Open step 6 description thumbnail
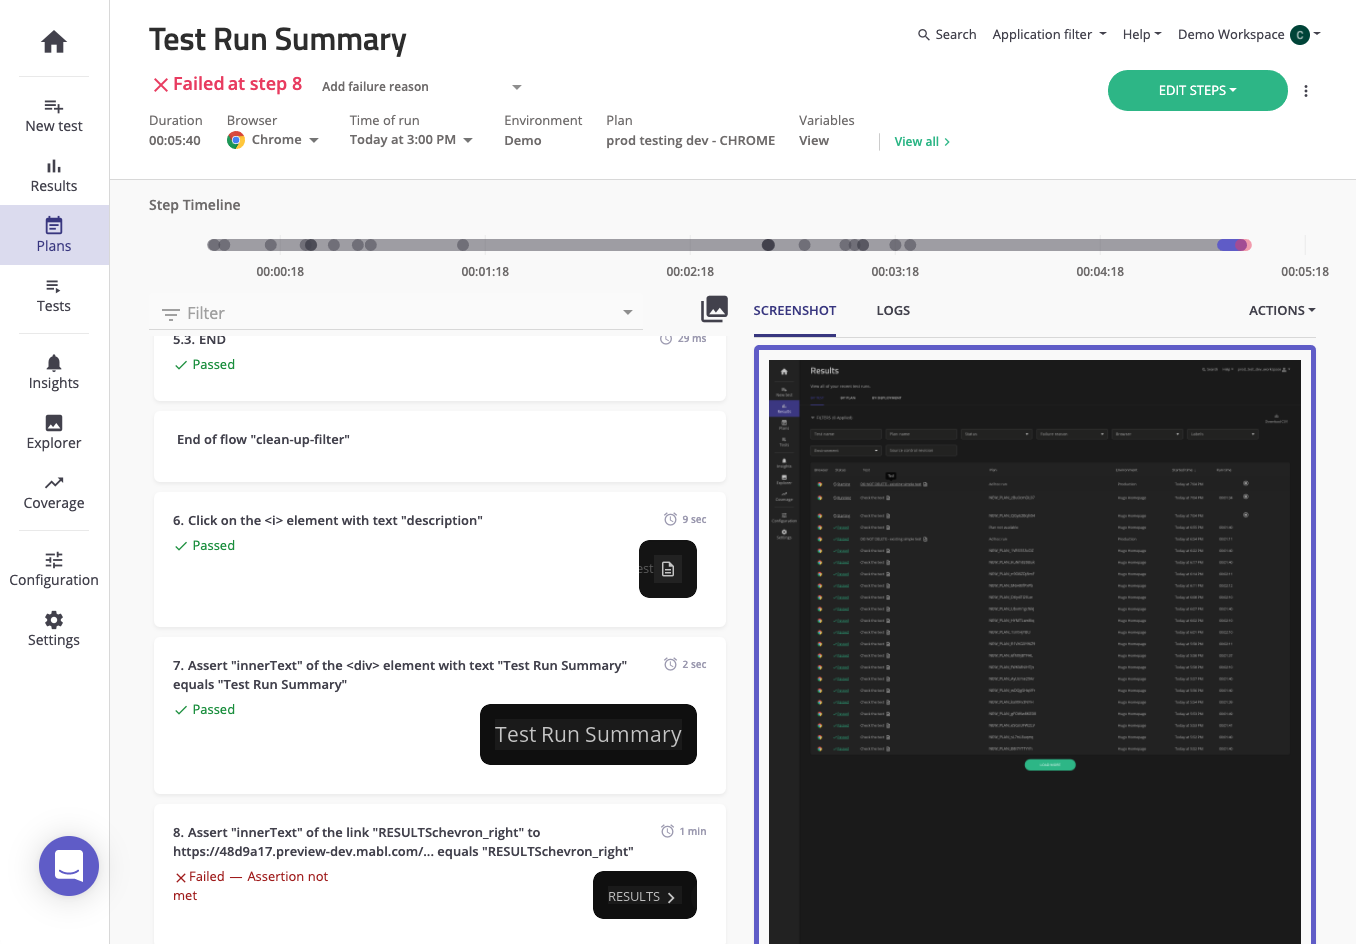The width and height of the screenshot is (1356, 944). [668, 569]
